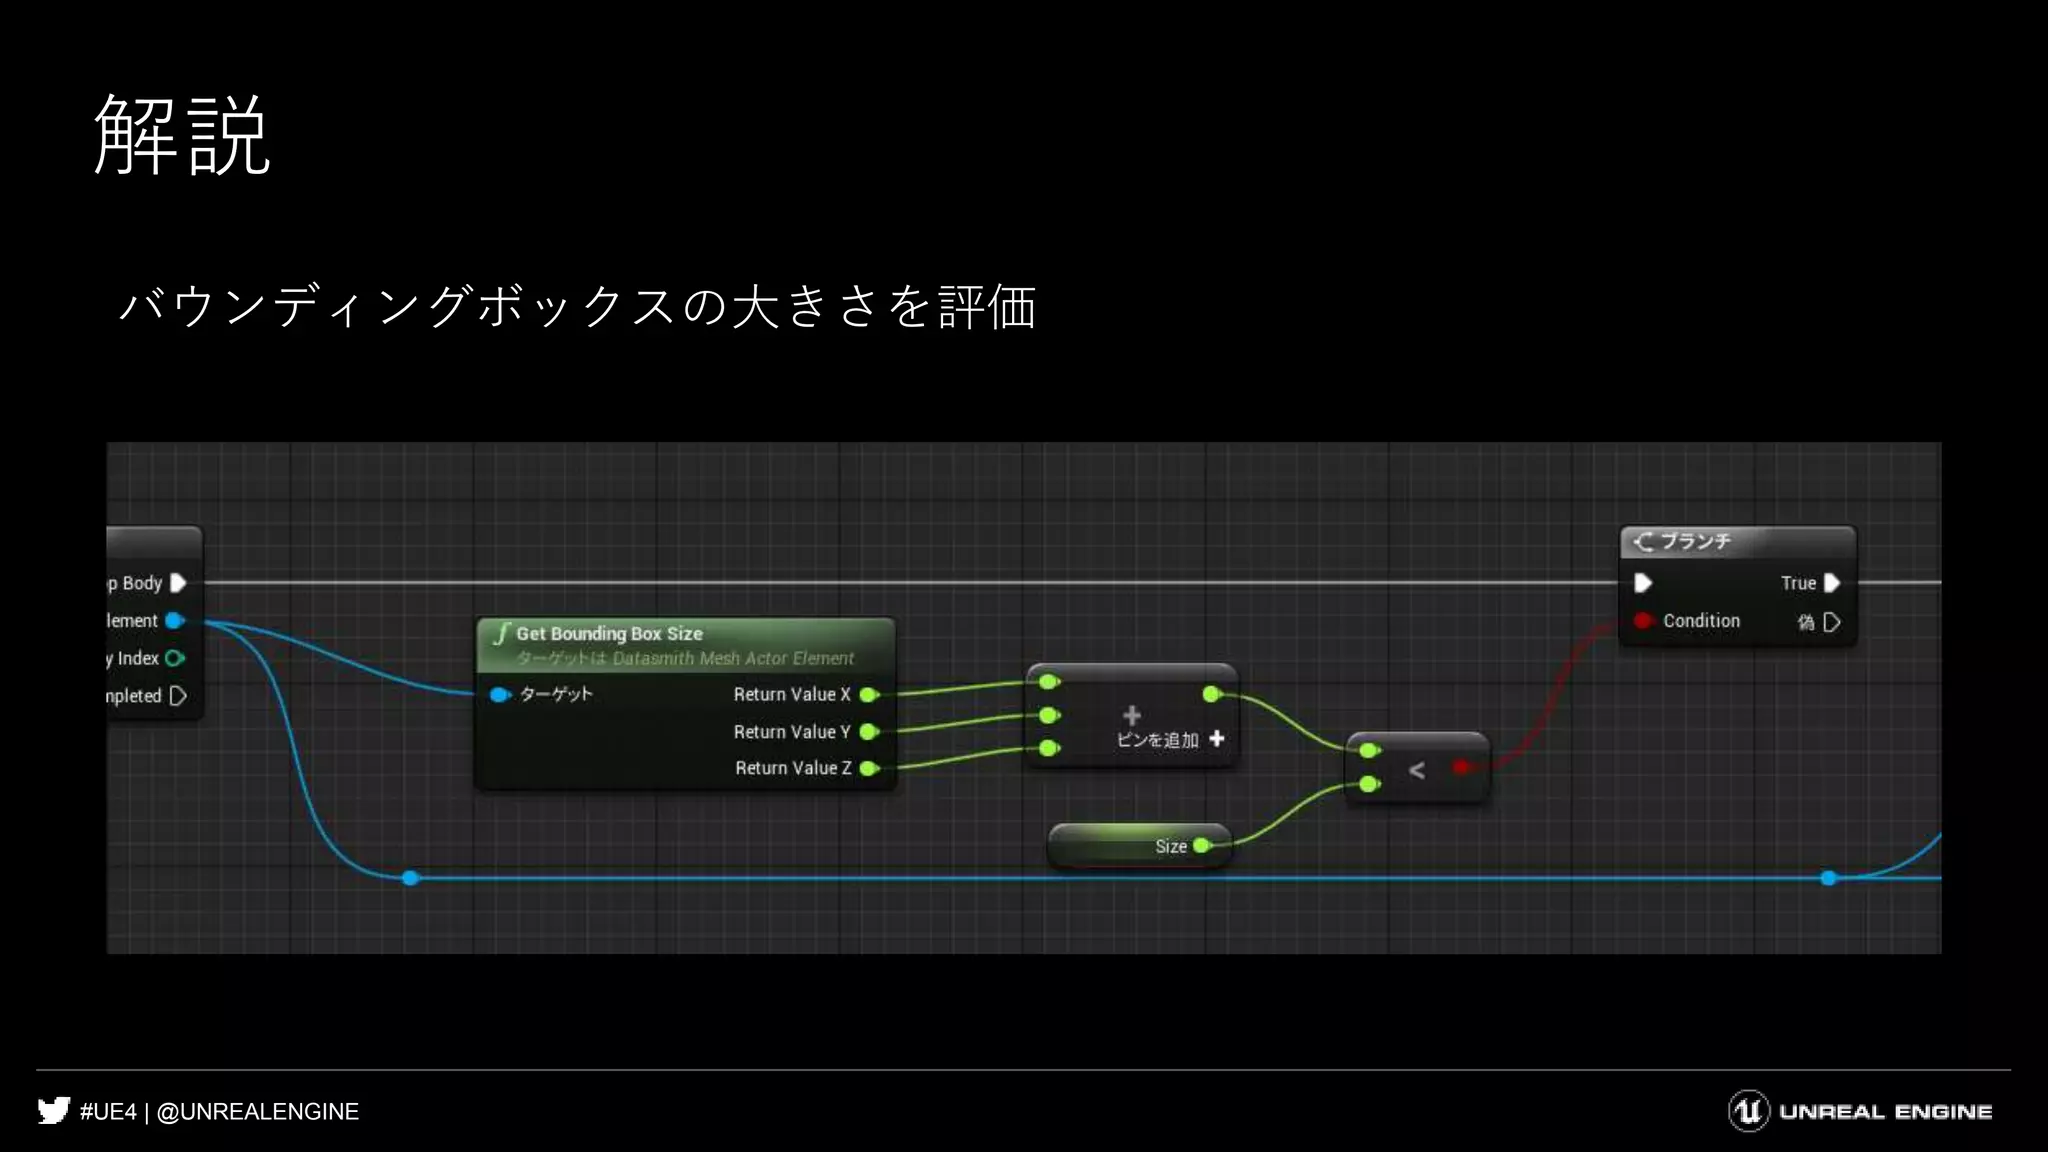
Task: Click the Condition label in Branch node
Action: point(1701,621)
